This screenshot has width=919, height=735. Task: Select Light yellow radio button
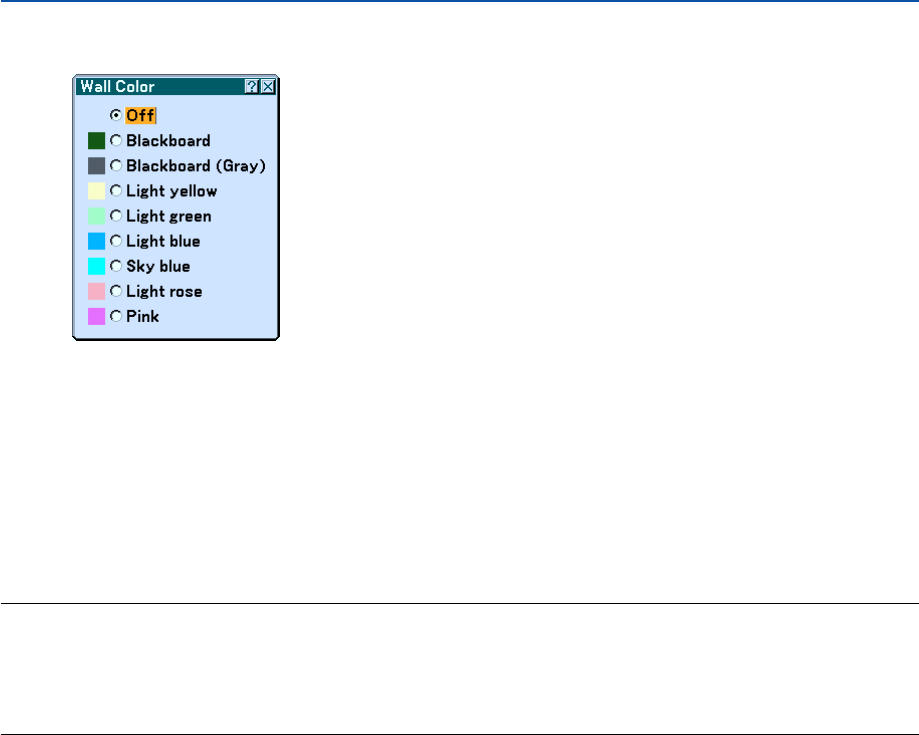pyautogui.click(x=116, y=191)
